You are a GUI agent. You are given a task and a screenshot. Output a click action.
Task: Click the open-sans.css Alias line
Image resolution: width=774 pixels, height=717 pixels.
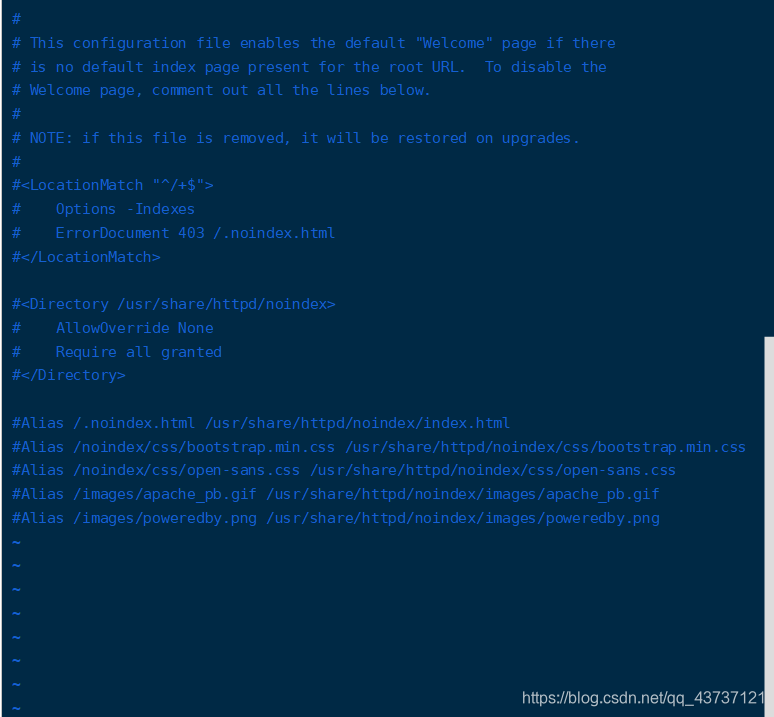point(344,470)
